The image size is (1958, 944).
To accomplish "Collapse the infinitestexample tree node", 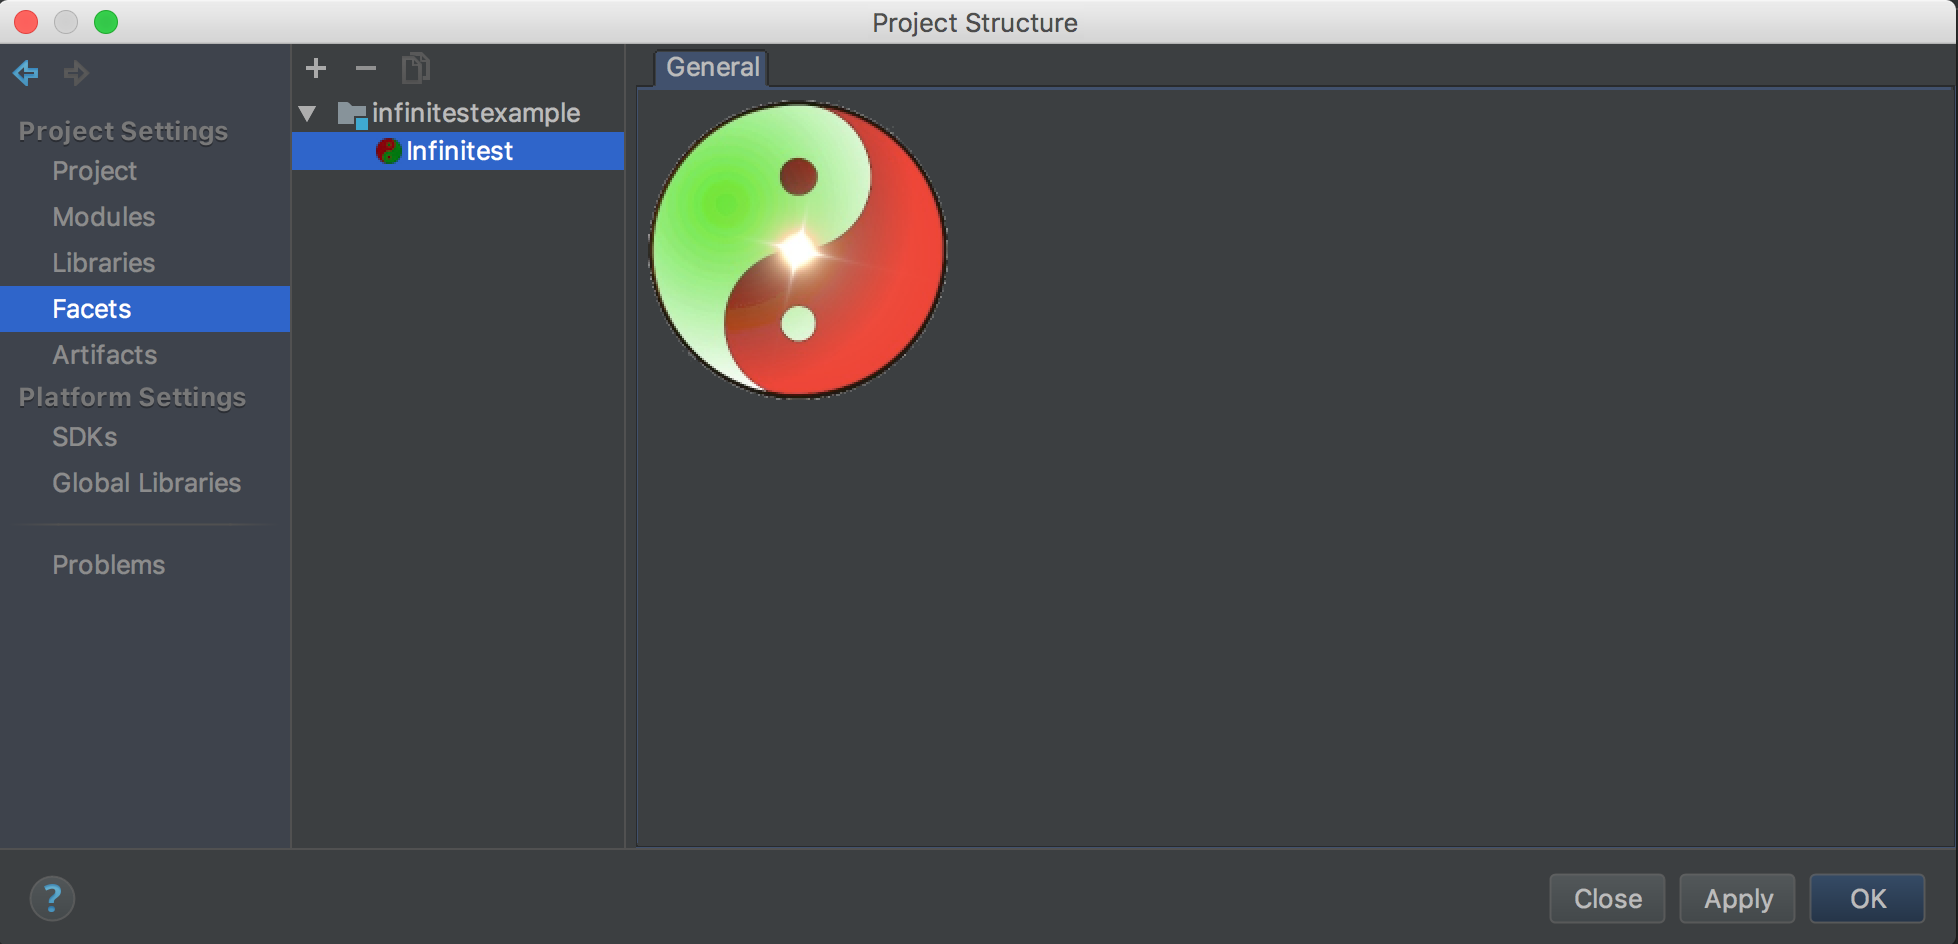I will (308, 113).
